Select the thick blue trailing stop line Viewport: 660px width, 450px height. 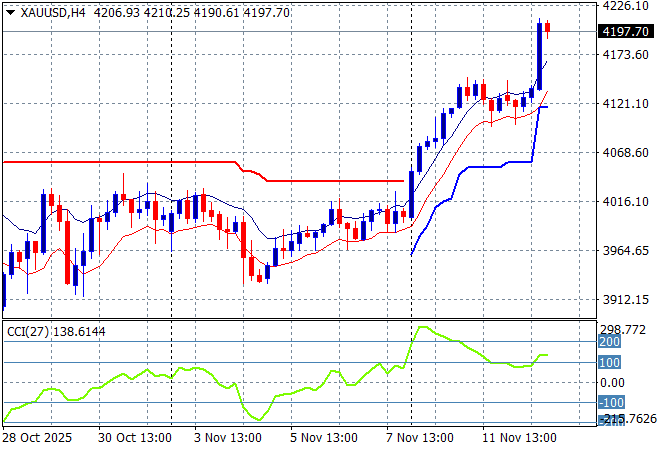(480, 181)
